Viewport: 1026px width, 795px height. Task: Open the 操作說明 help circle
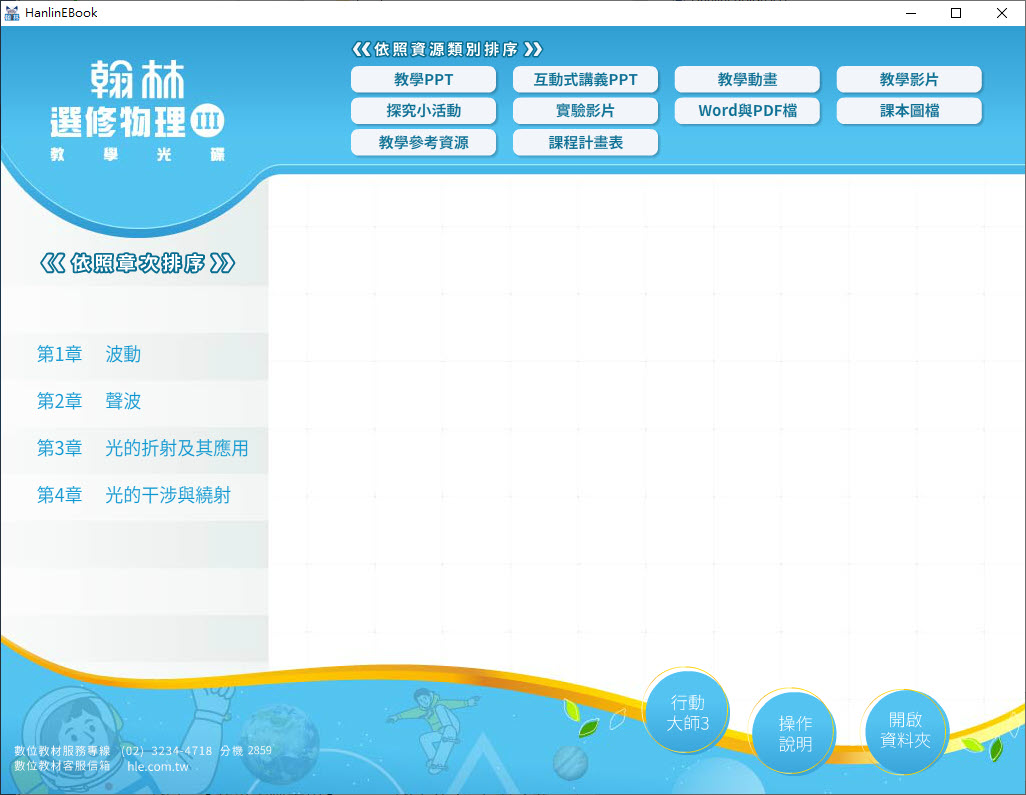tap(795, 733)
